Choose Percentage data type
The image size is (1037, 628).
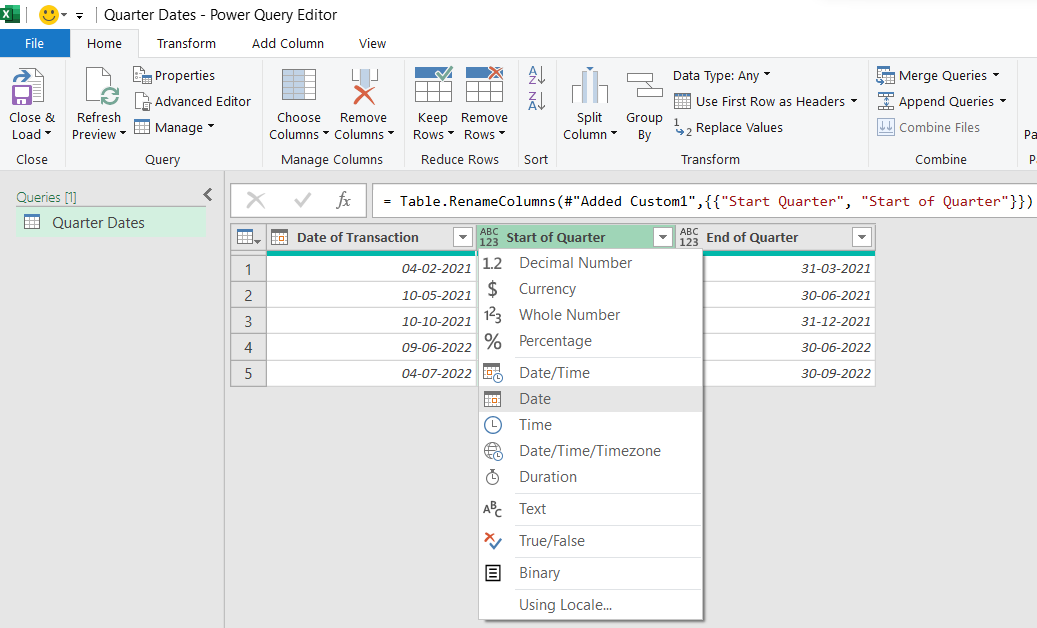(590, 341)
